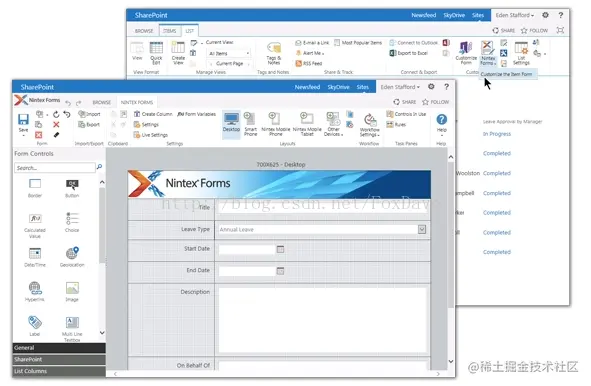Image resolution: width=591 pixels, height=386 pixels.
Task: Select ITEMS tab in back window
Action: pyautogui.click(x=170, y=31)
